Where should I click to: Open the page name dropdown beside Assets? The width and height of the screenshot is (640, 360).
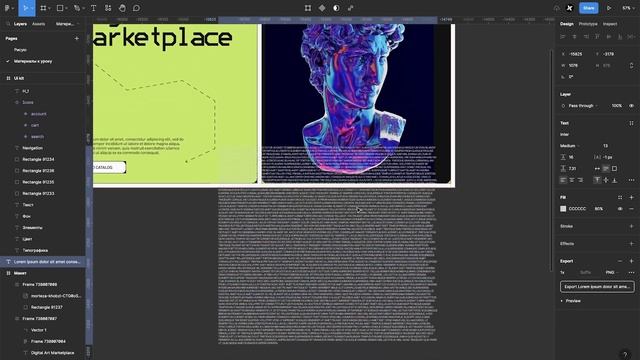click(67, 24)
